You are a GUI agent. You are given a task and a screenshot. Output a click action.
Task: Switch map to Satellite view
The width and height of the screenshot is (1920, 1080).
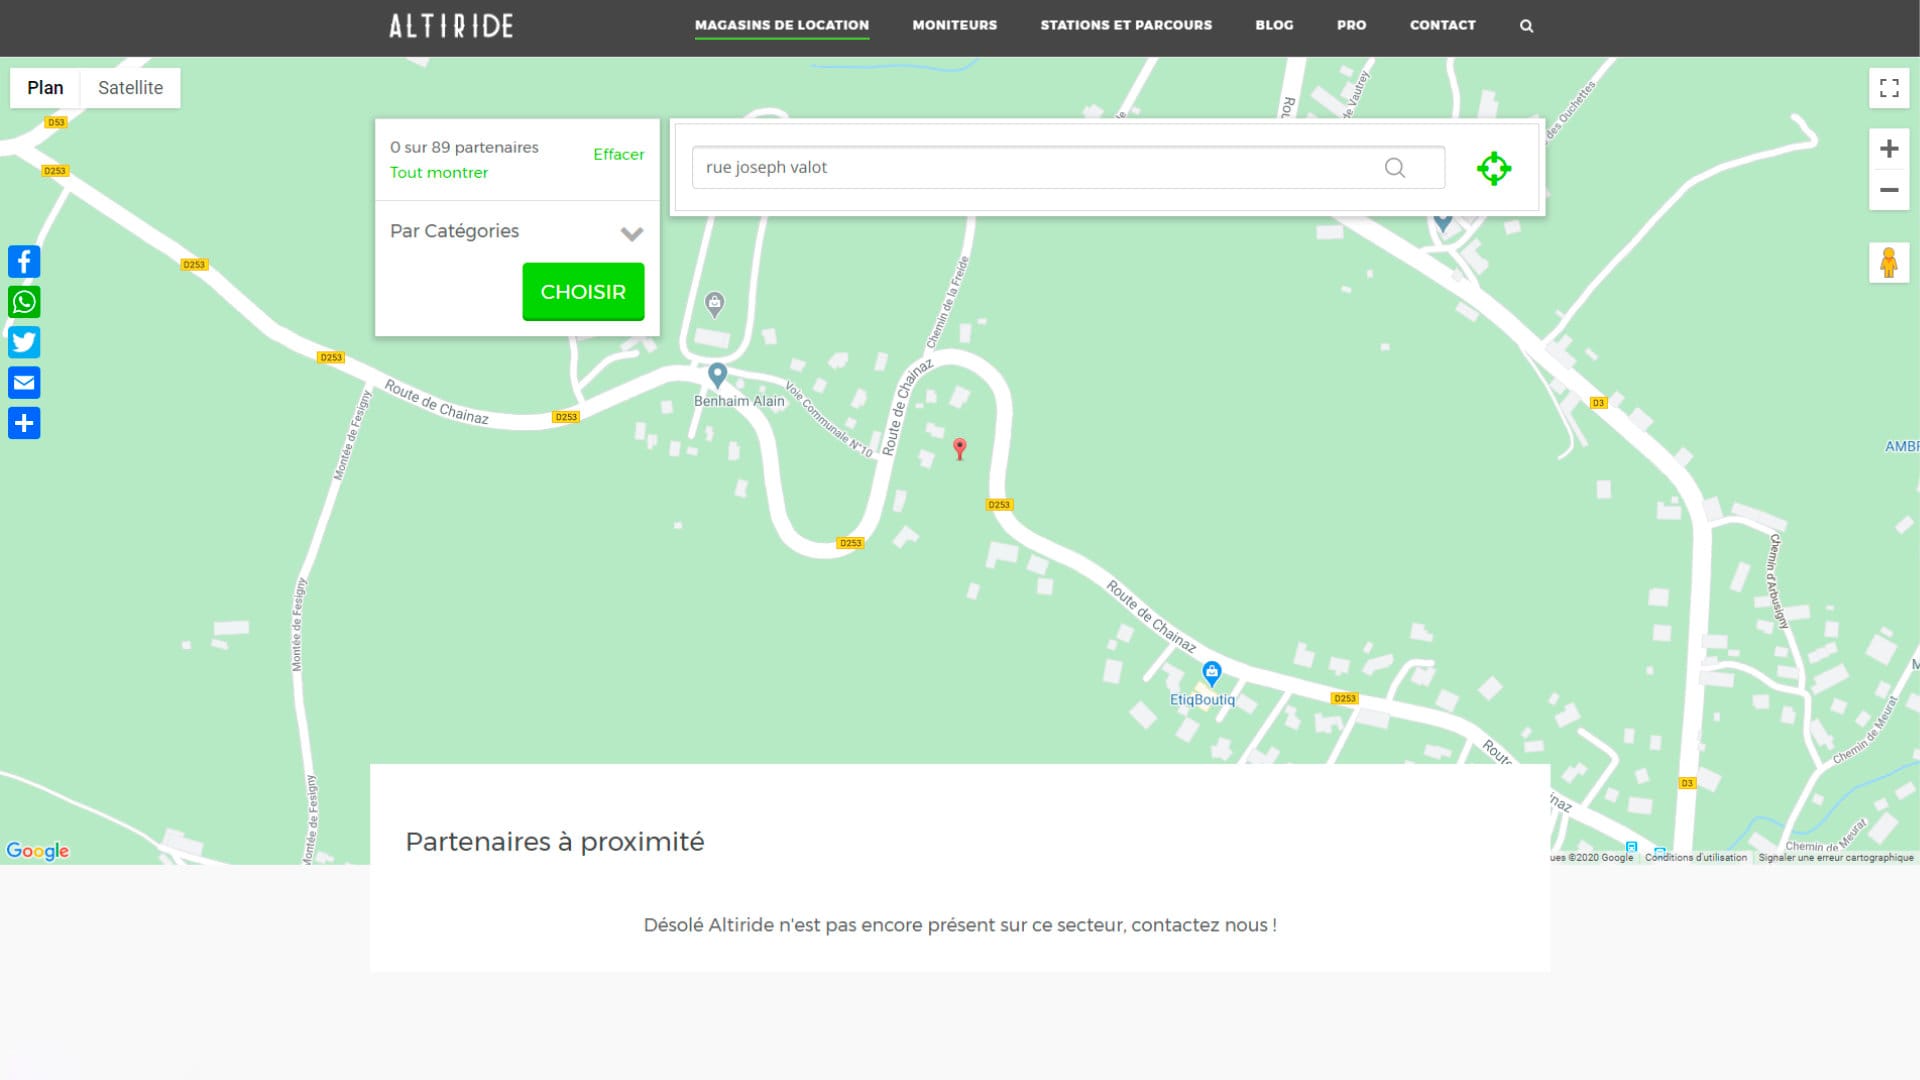pos(131,88)
